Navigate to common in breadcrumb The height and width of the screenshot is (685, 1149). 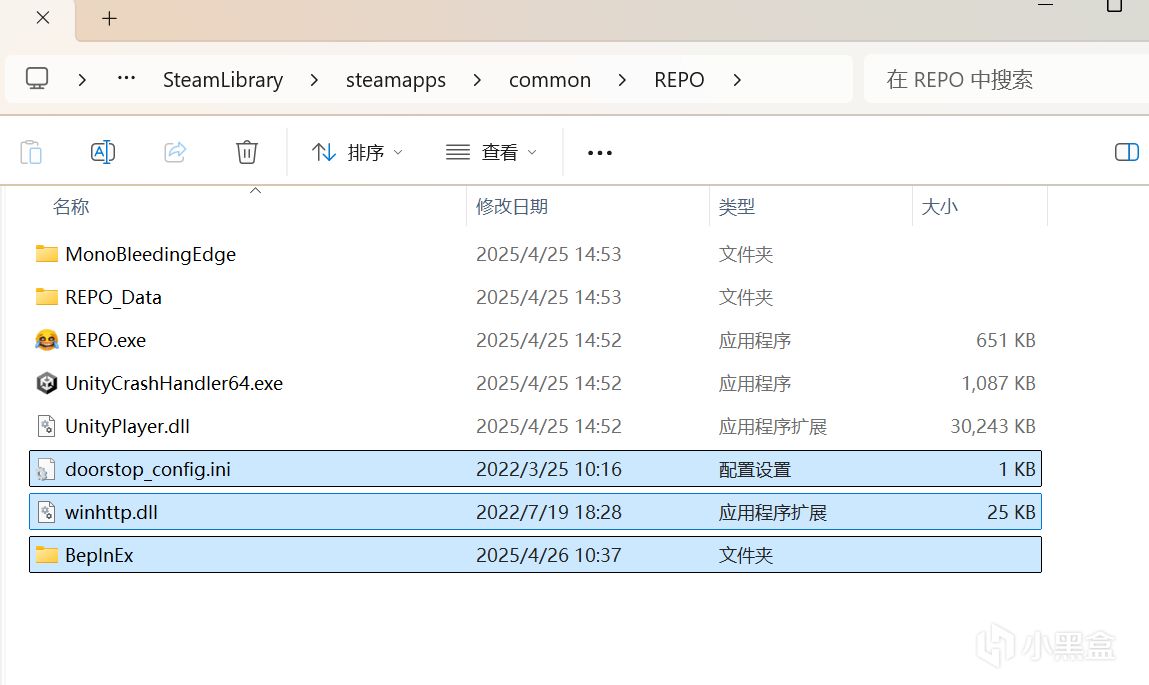pos(550,79)
